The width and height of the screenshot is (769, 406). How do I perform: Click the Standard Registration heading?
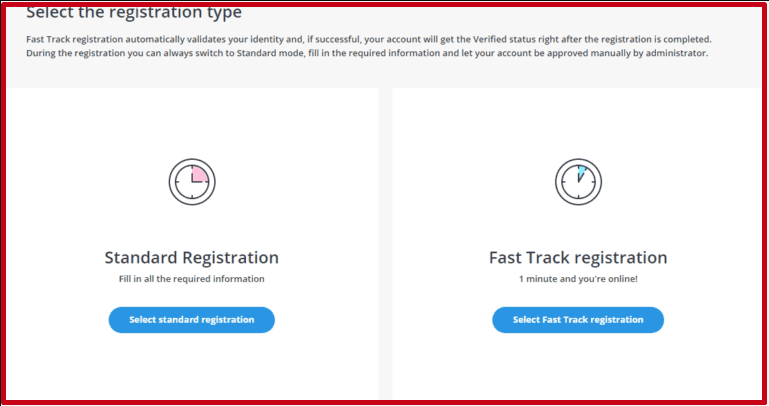click(192, 257)
